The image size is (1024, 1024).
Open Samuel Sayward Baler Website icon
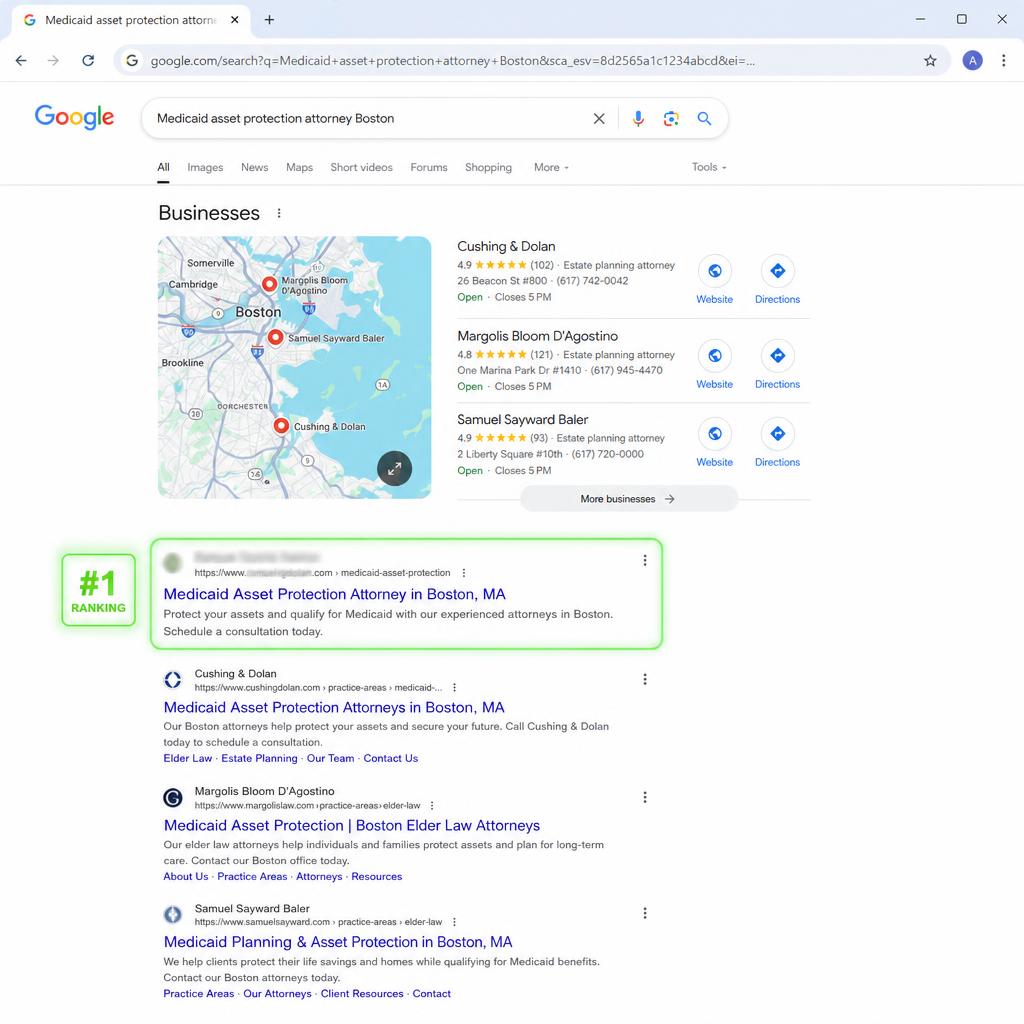[x=714, y=433]
